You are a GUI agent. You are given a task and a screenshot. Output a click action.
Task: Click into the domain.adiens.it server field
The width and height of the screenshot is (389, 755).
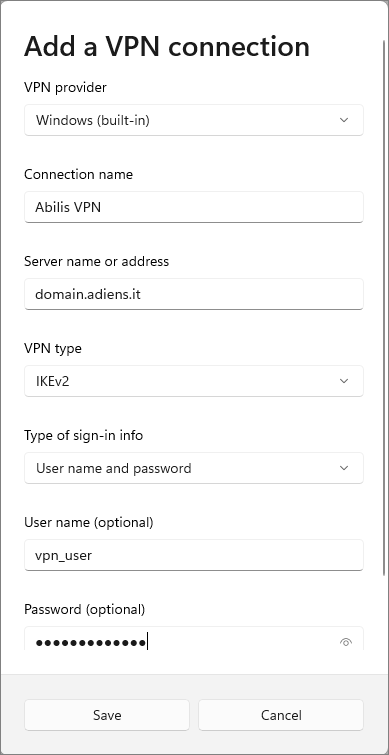pos(194,294)
